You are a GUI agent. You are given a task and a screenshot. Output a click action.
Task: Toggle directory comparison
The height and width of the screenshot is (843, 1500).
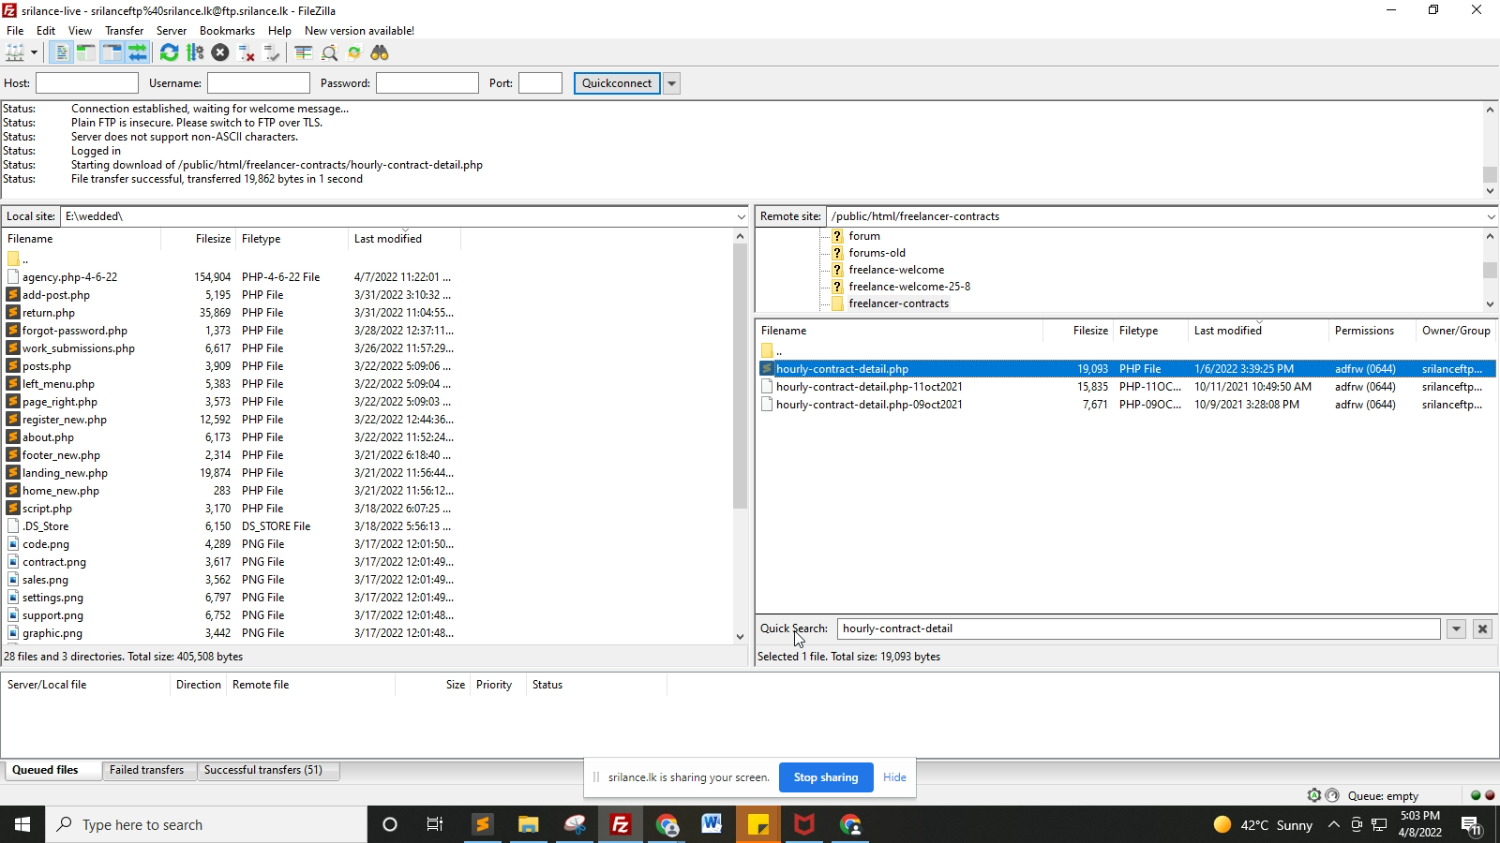coord(329,53)
